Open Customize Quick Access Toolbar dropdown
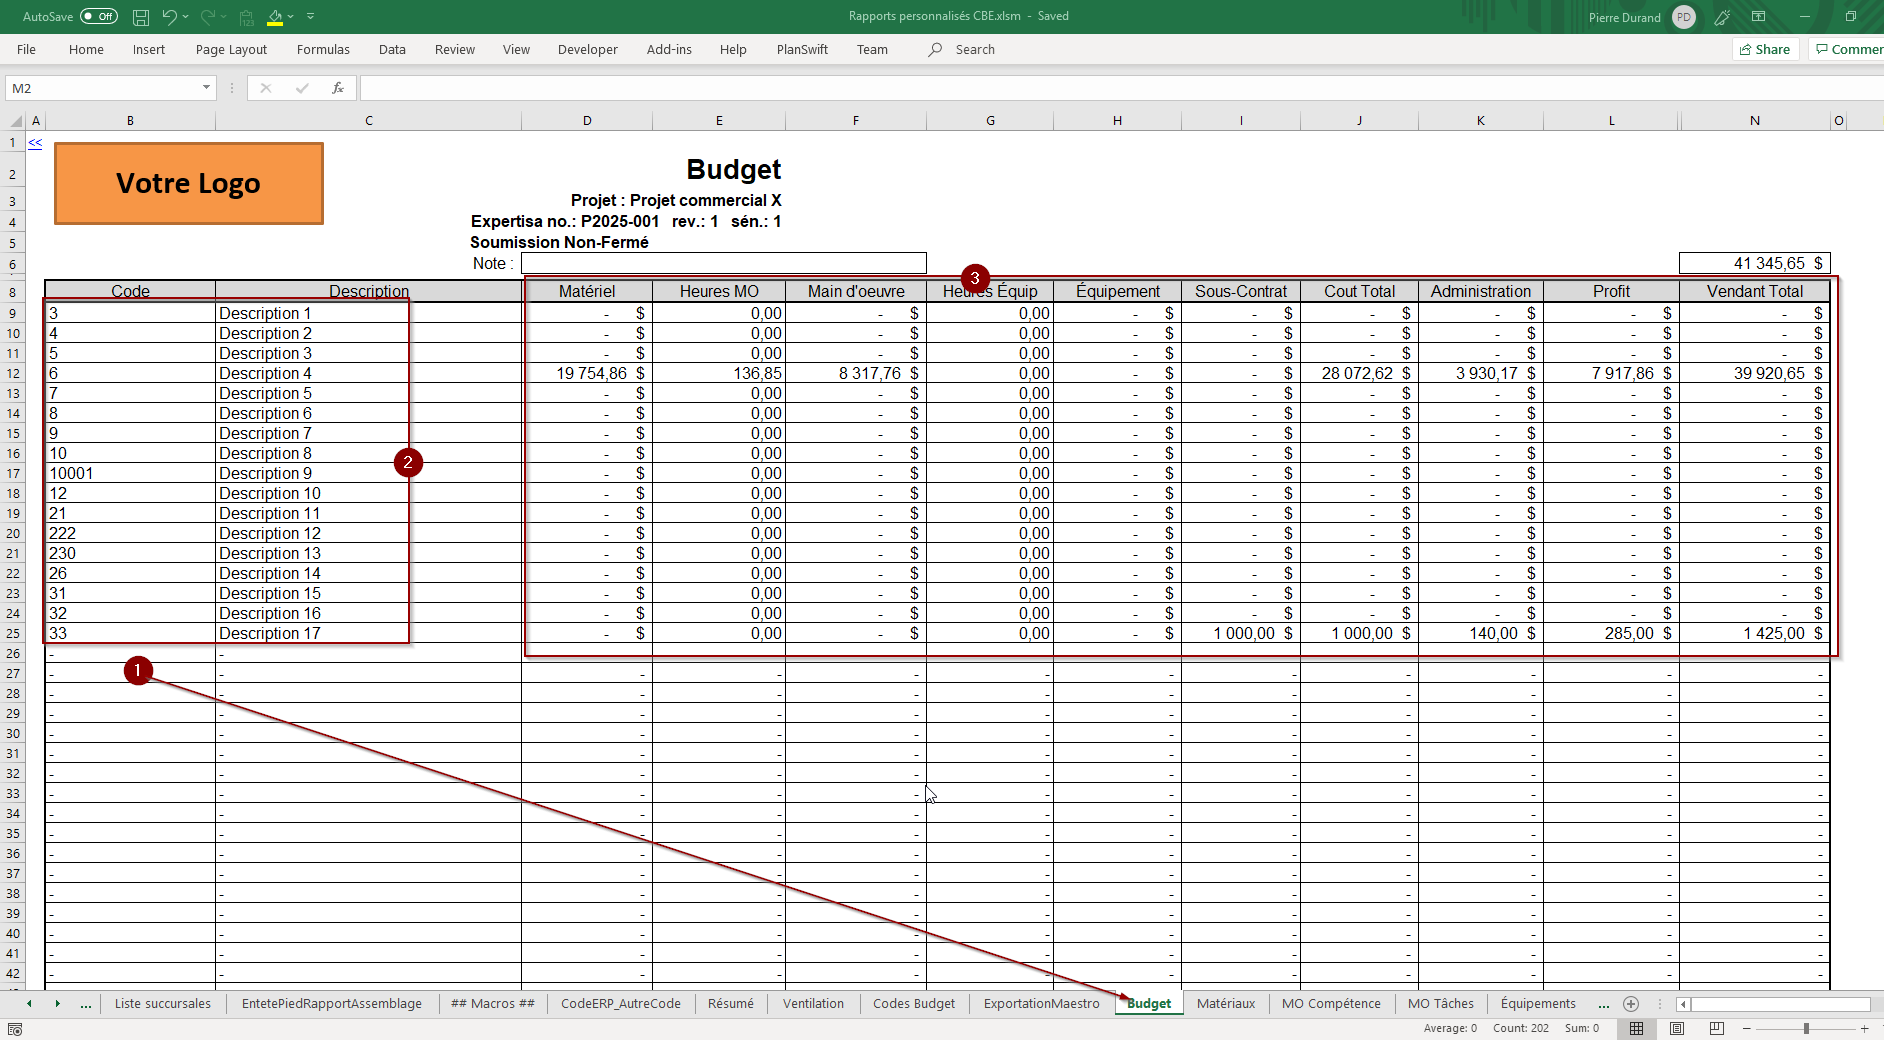The image size is (1884, 1040). (x=311, y=17)
